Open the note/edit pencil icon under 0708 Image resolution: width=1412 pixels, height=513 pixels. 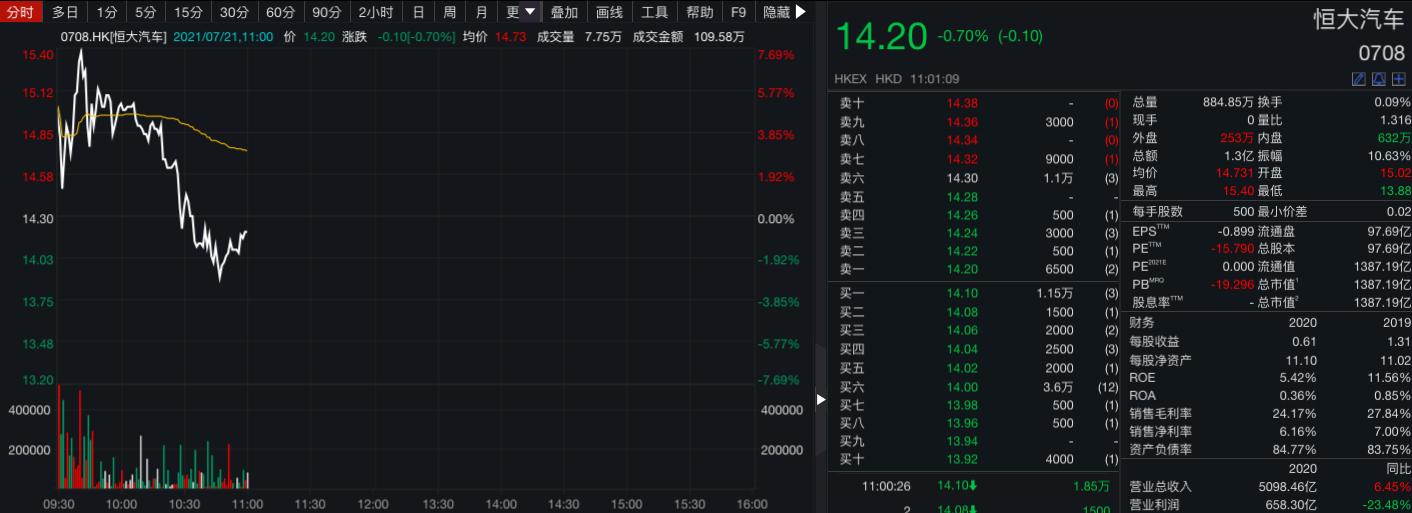tap(1358, 79)
